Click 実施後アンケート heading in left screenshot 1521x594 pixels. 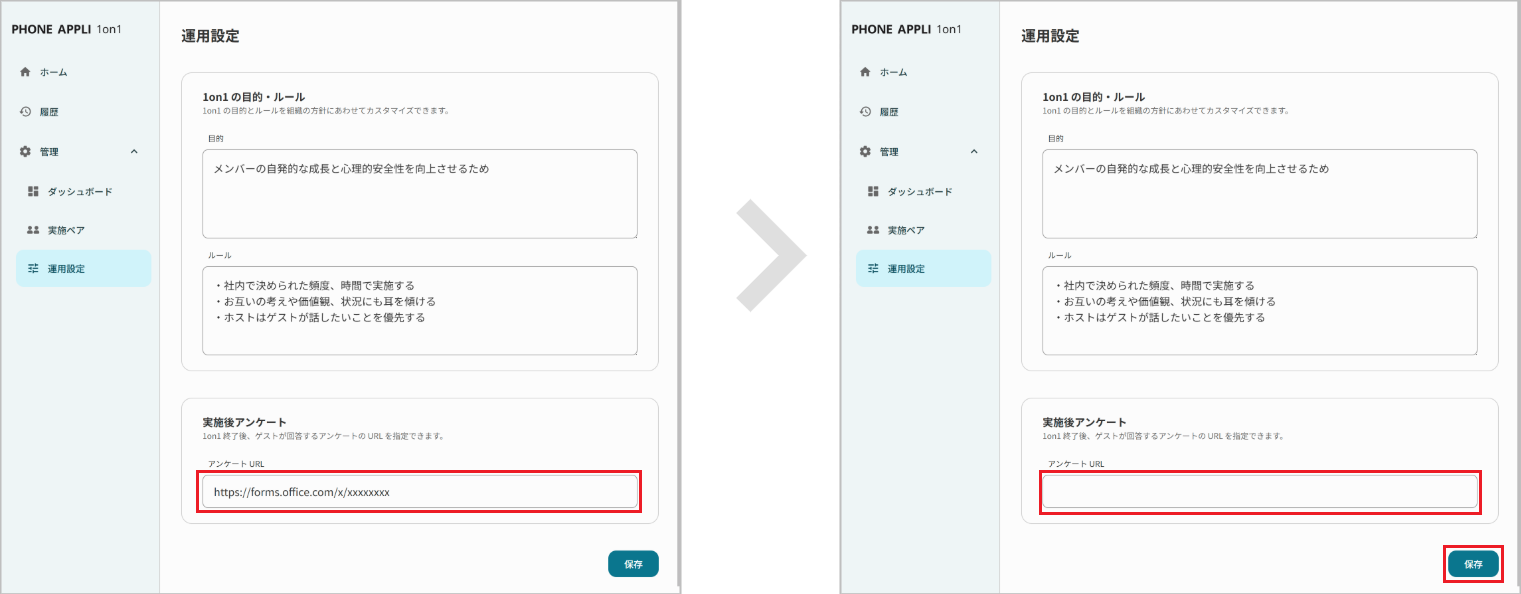click(244, 423)
